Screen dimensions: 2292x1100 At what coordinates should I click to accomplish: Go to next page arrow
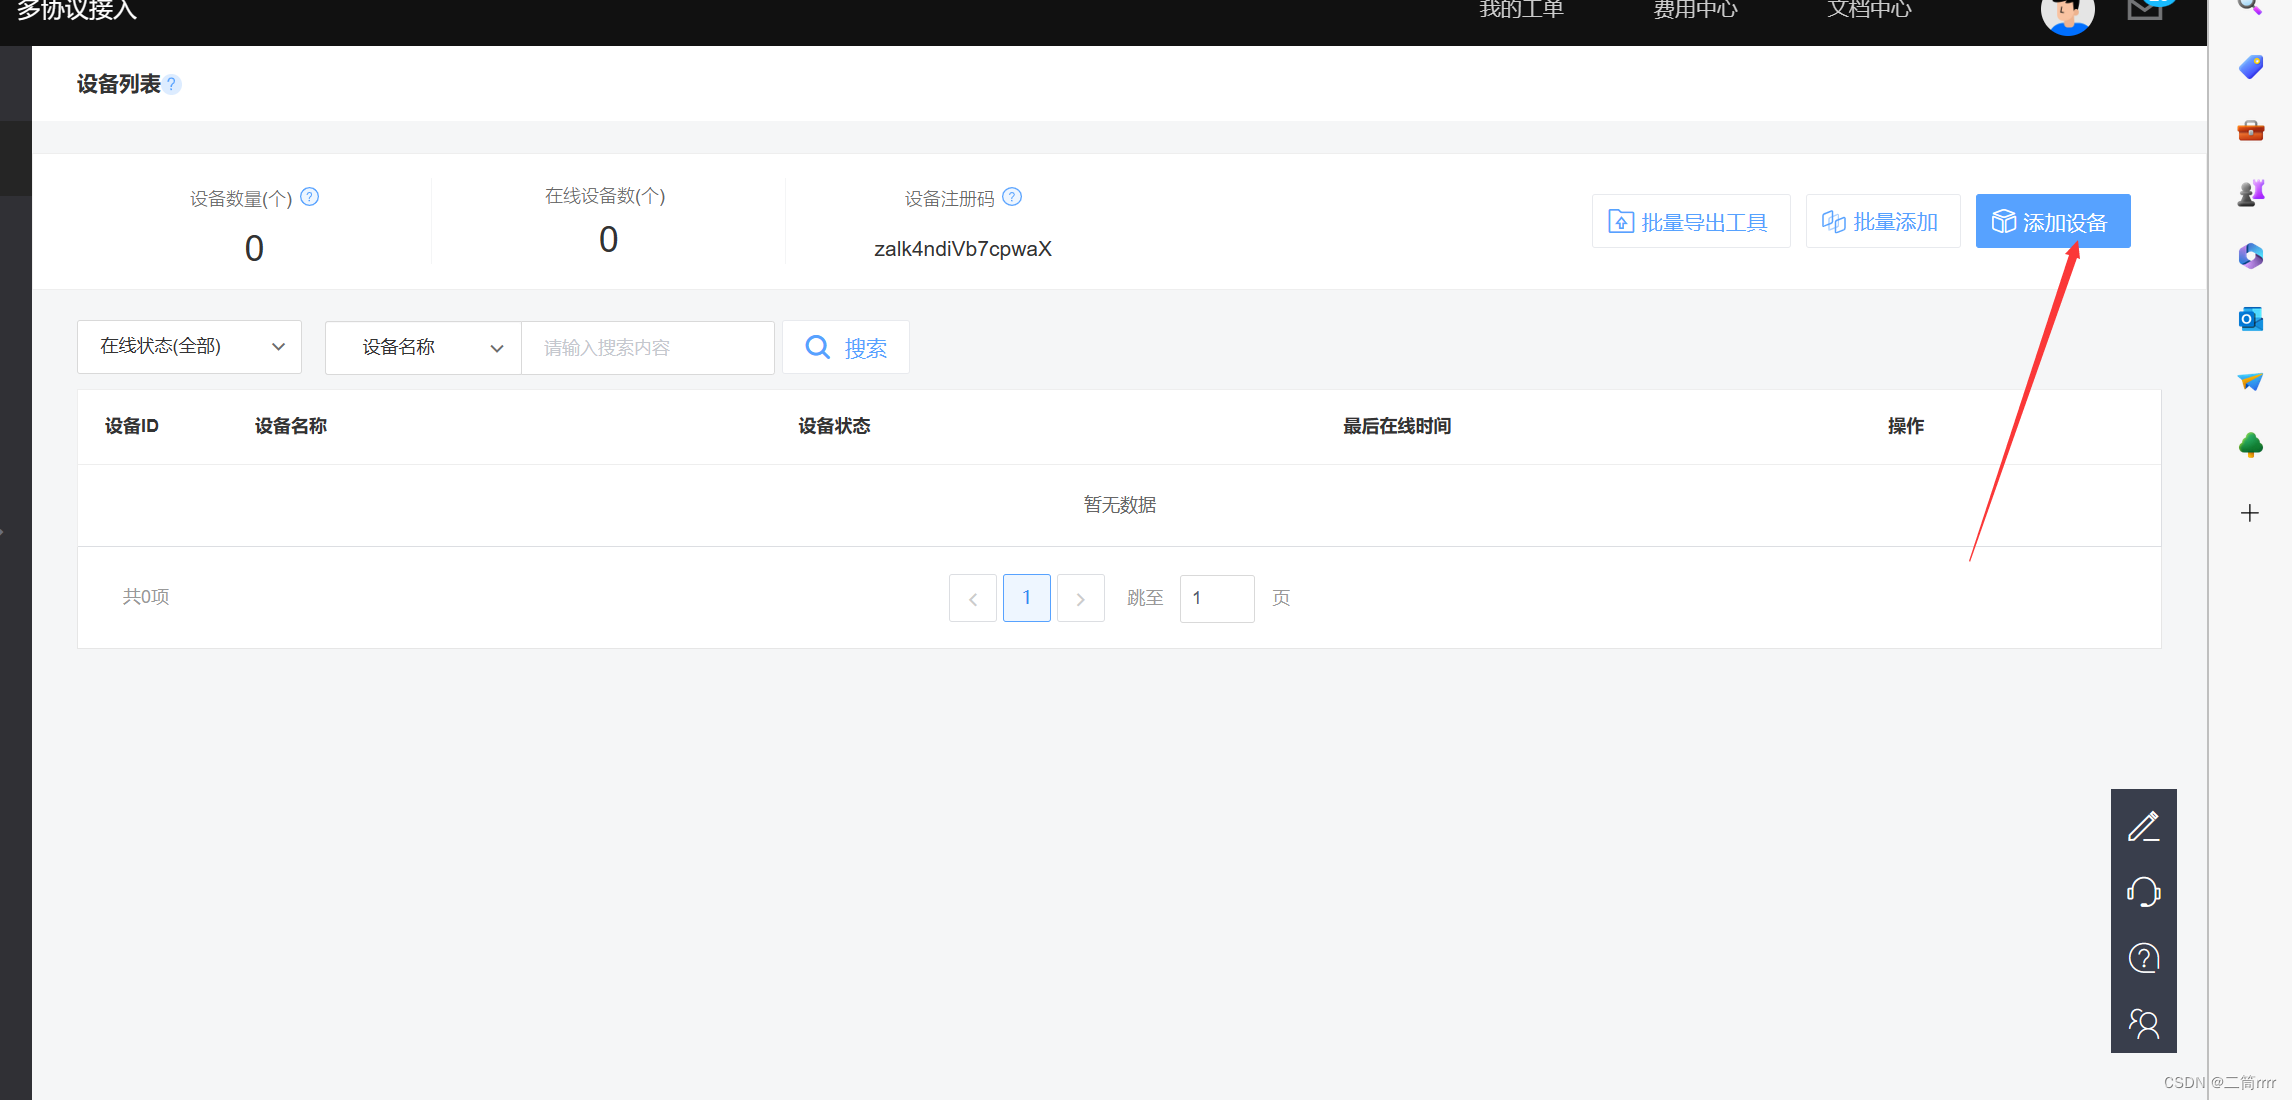(x=1080, y=599)
